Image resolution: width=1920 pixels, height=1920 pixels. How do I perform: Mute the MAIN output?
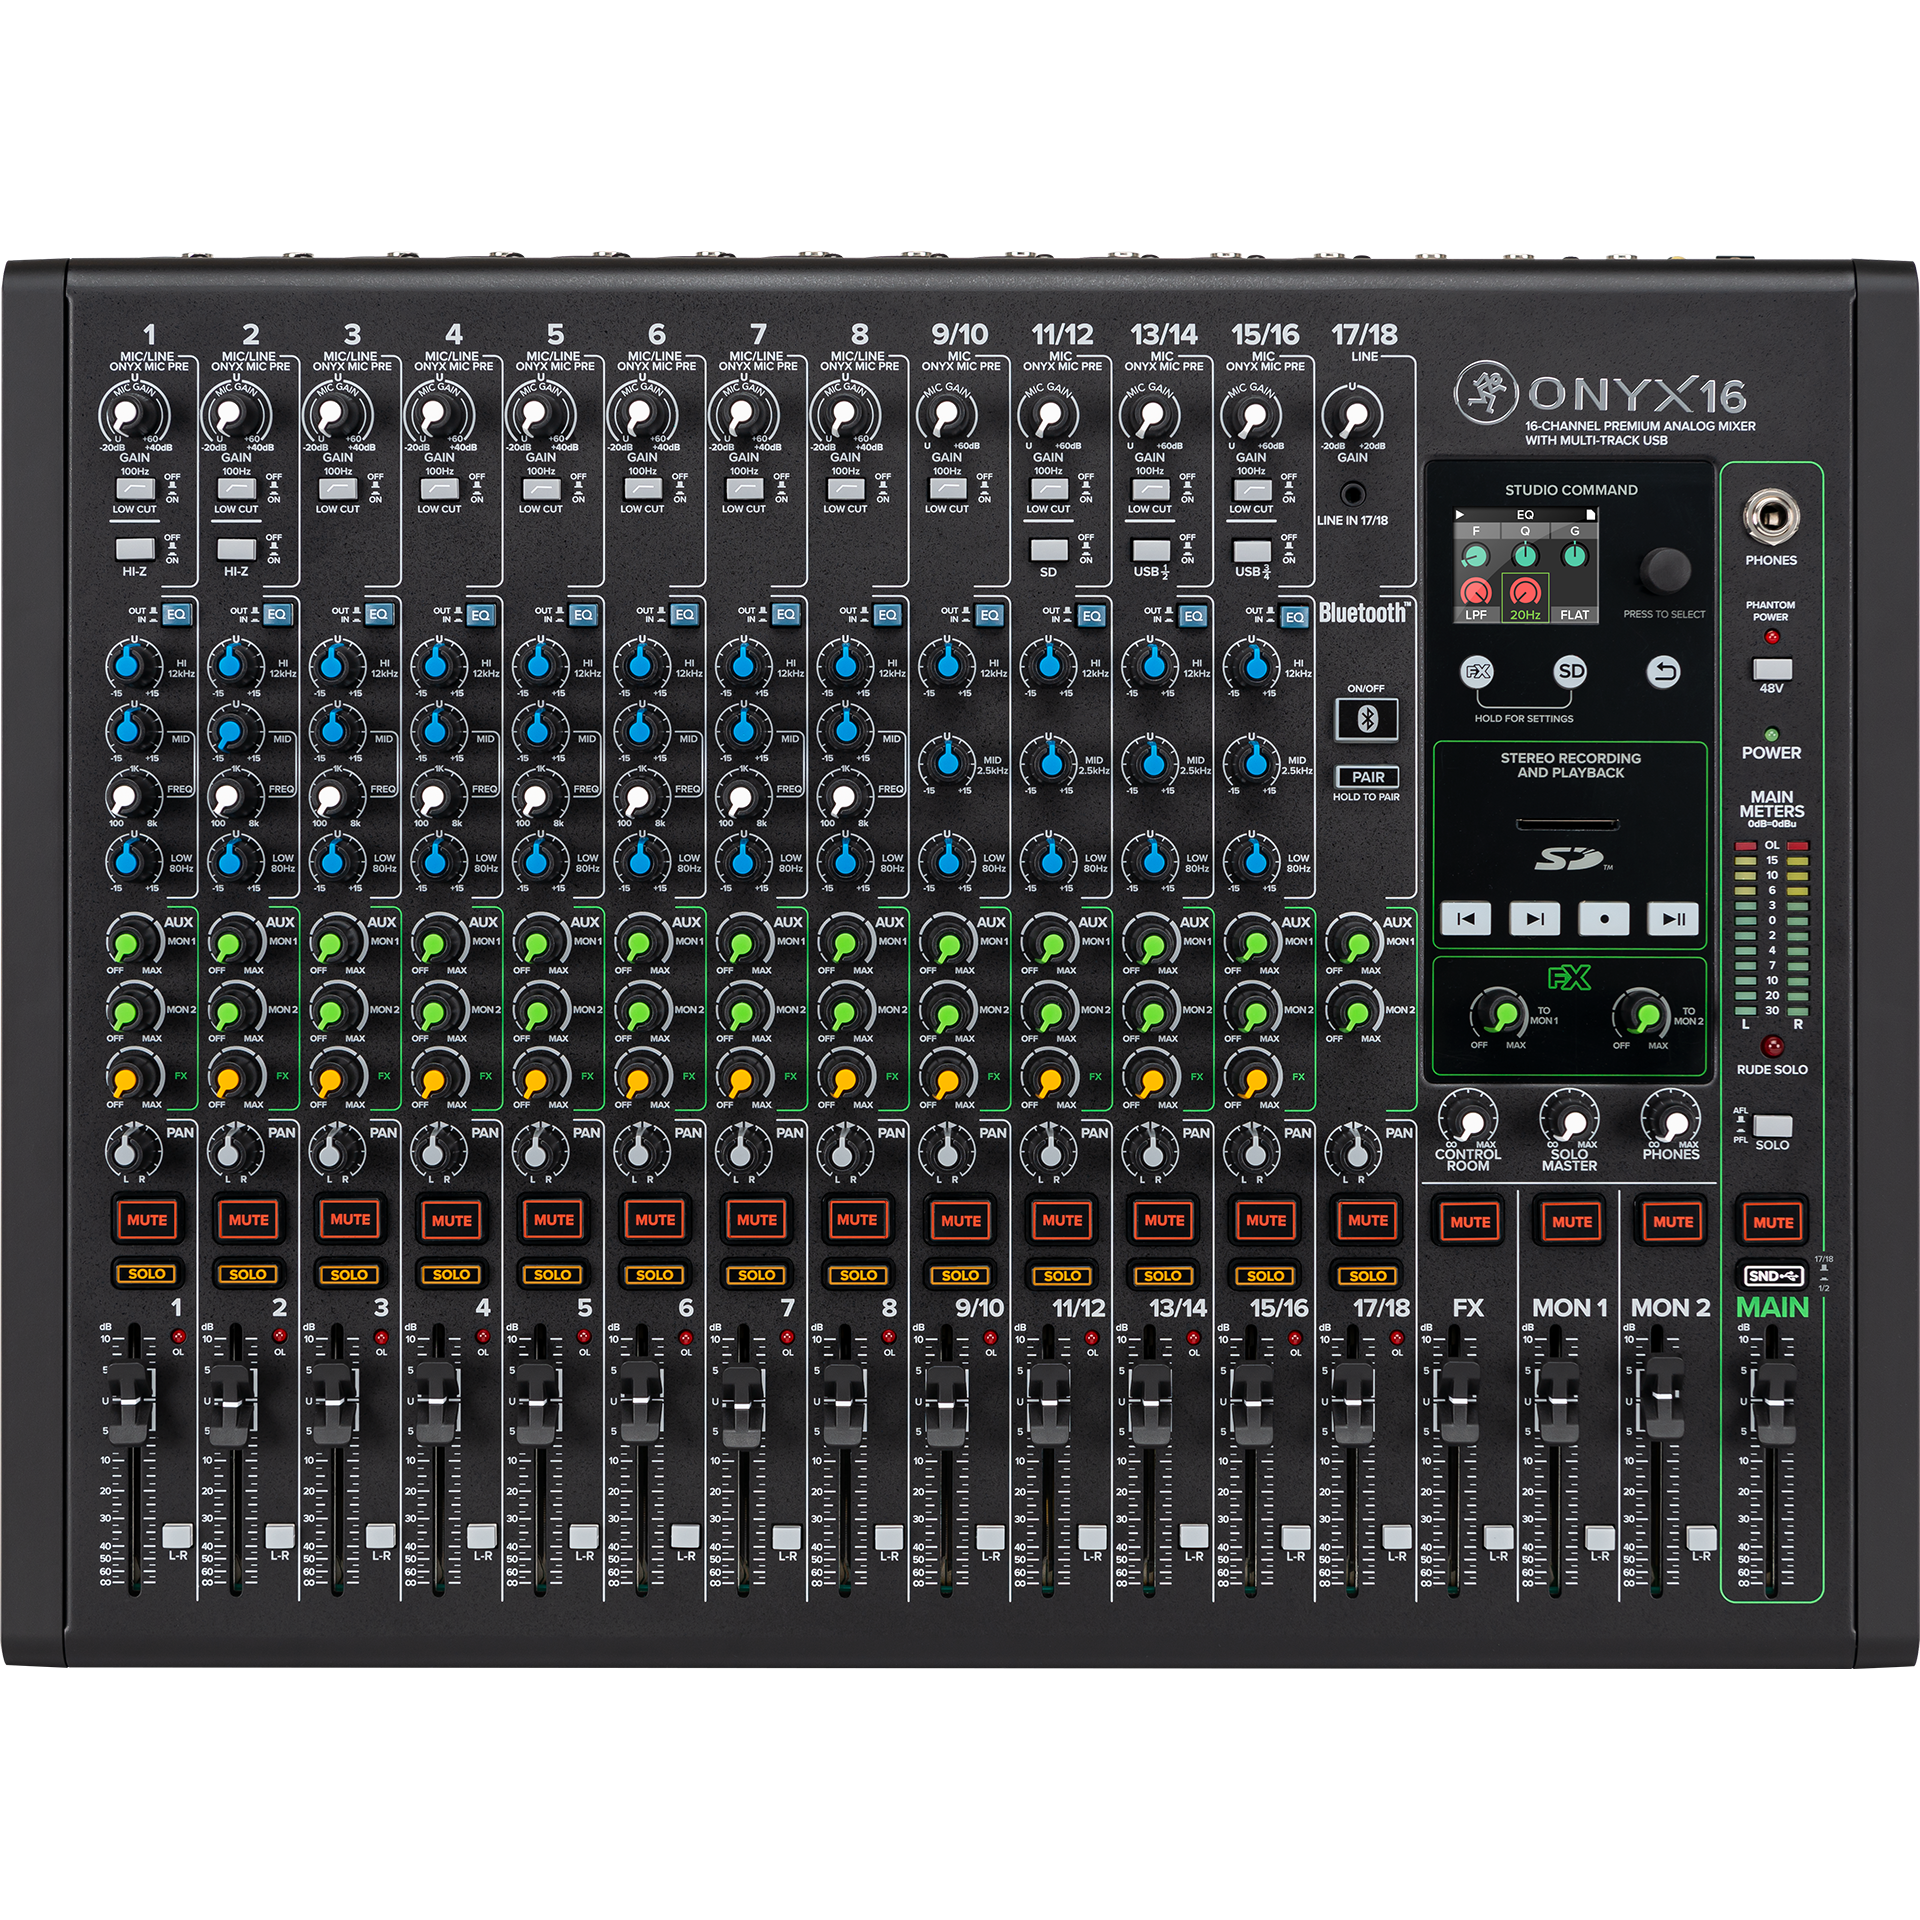pos(1772,1222)
